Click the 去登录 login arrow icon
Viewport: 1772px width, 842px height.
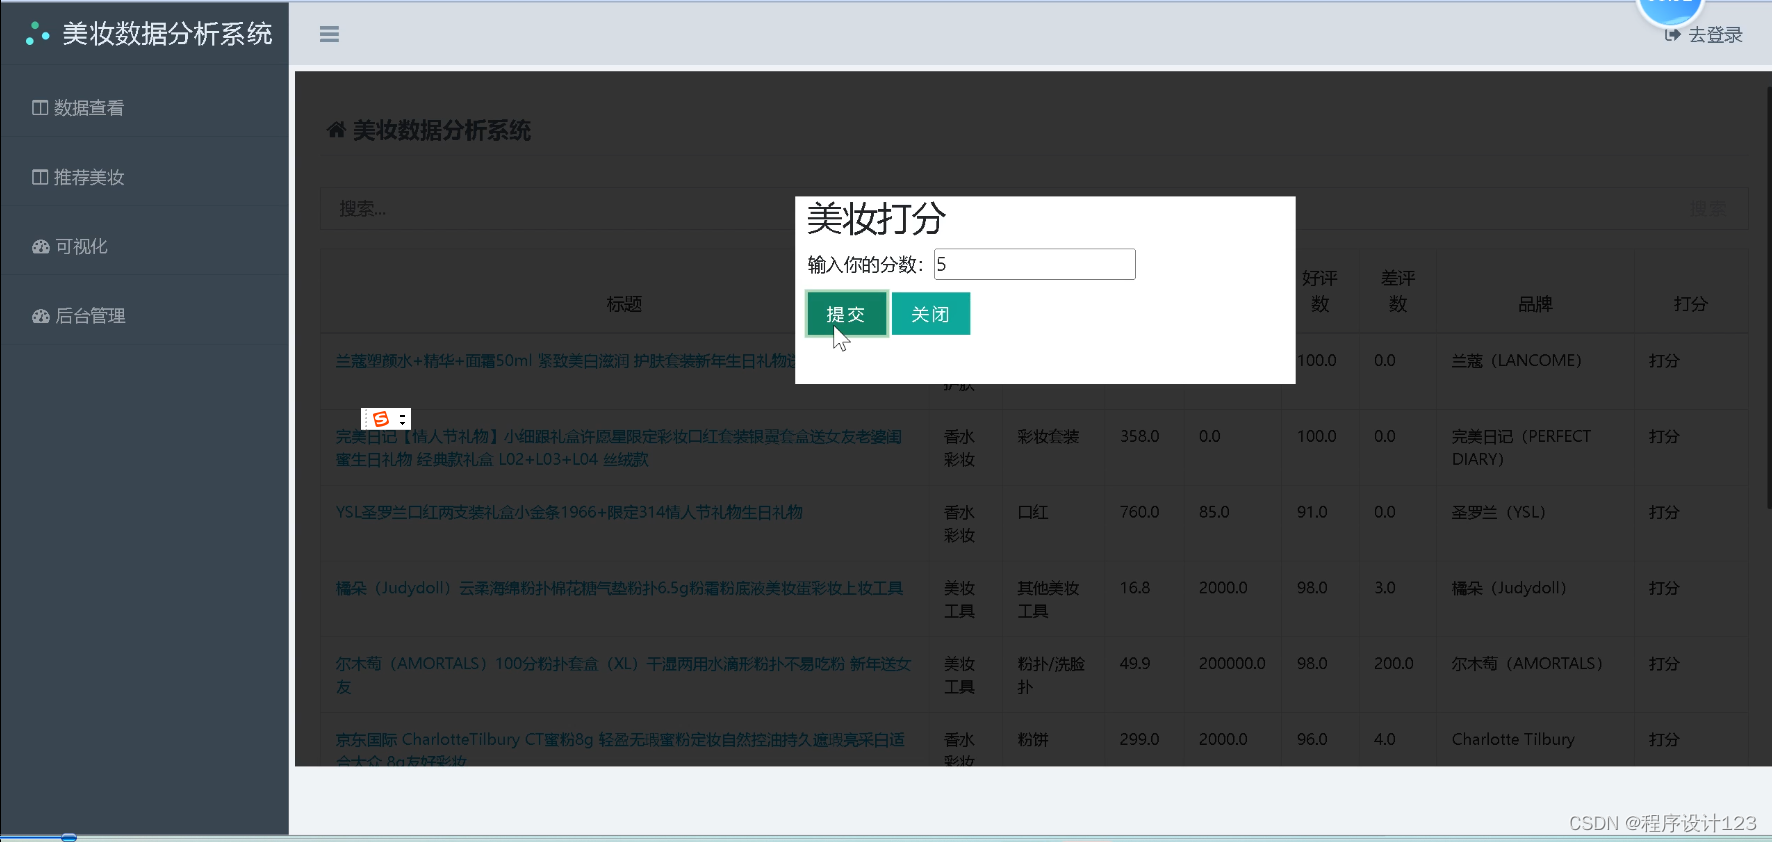coord(1672,35)
